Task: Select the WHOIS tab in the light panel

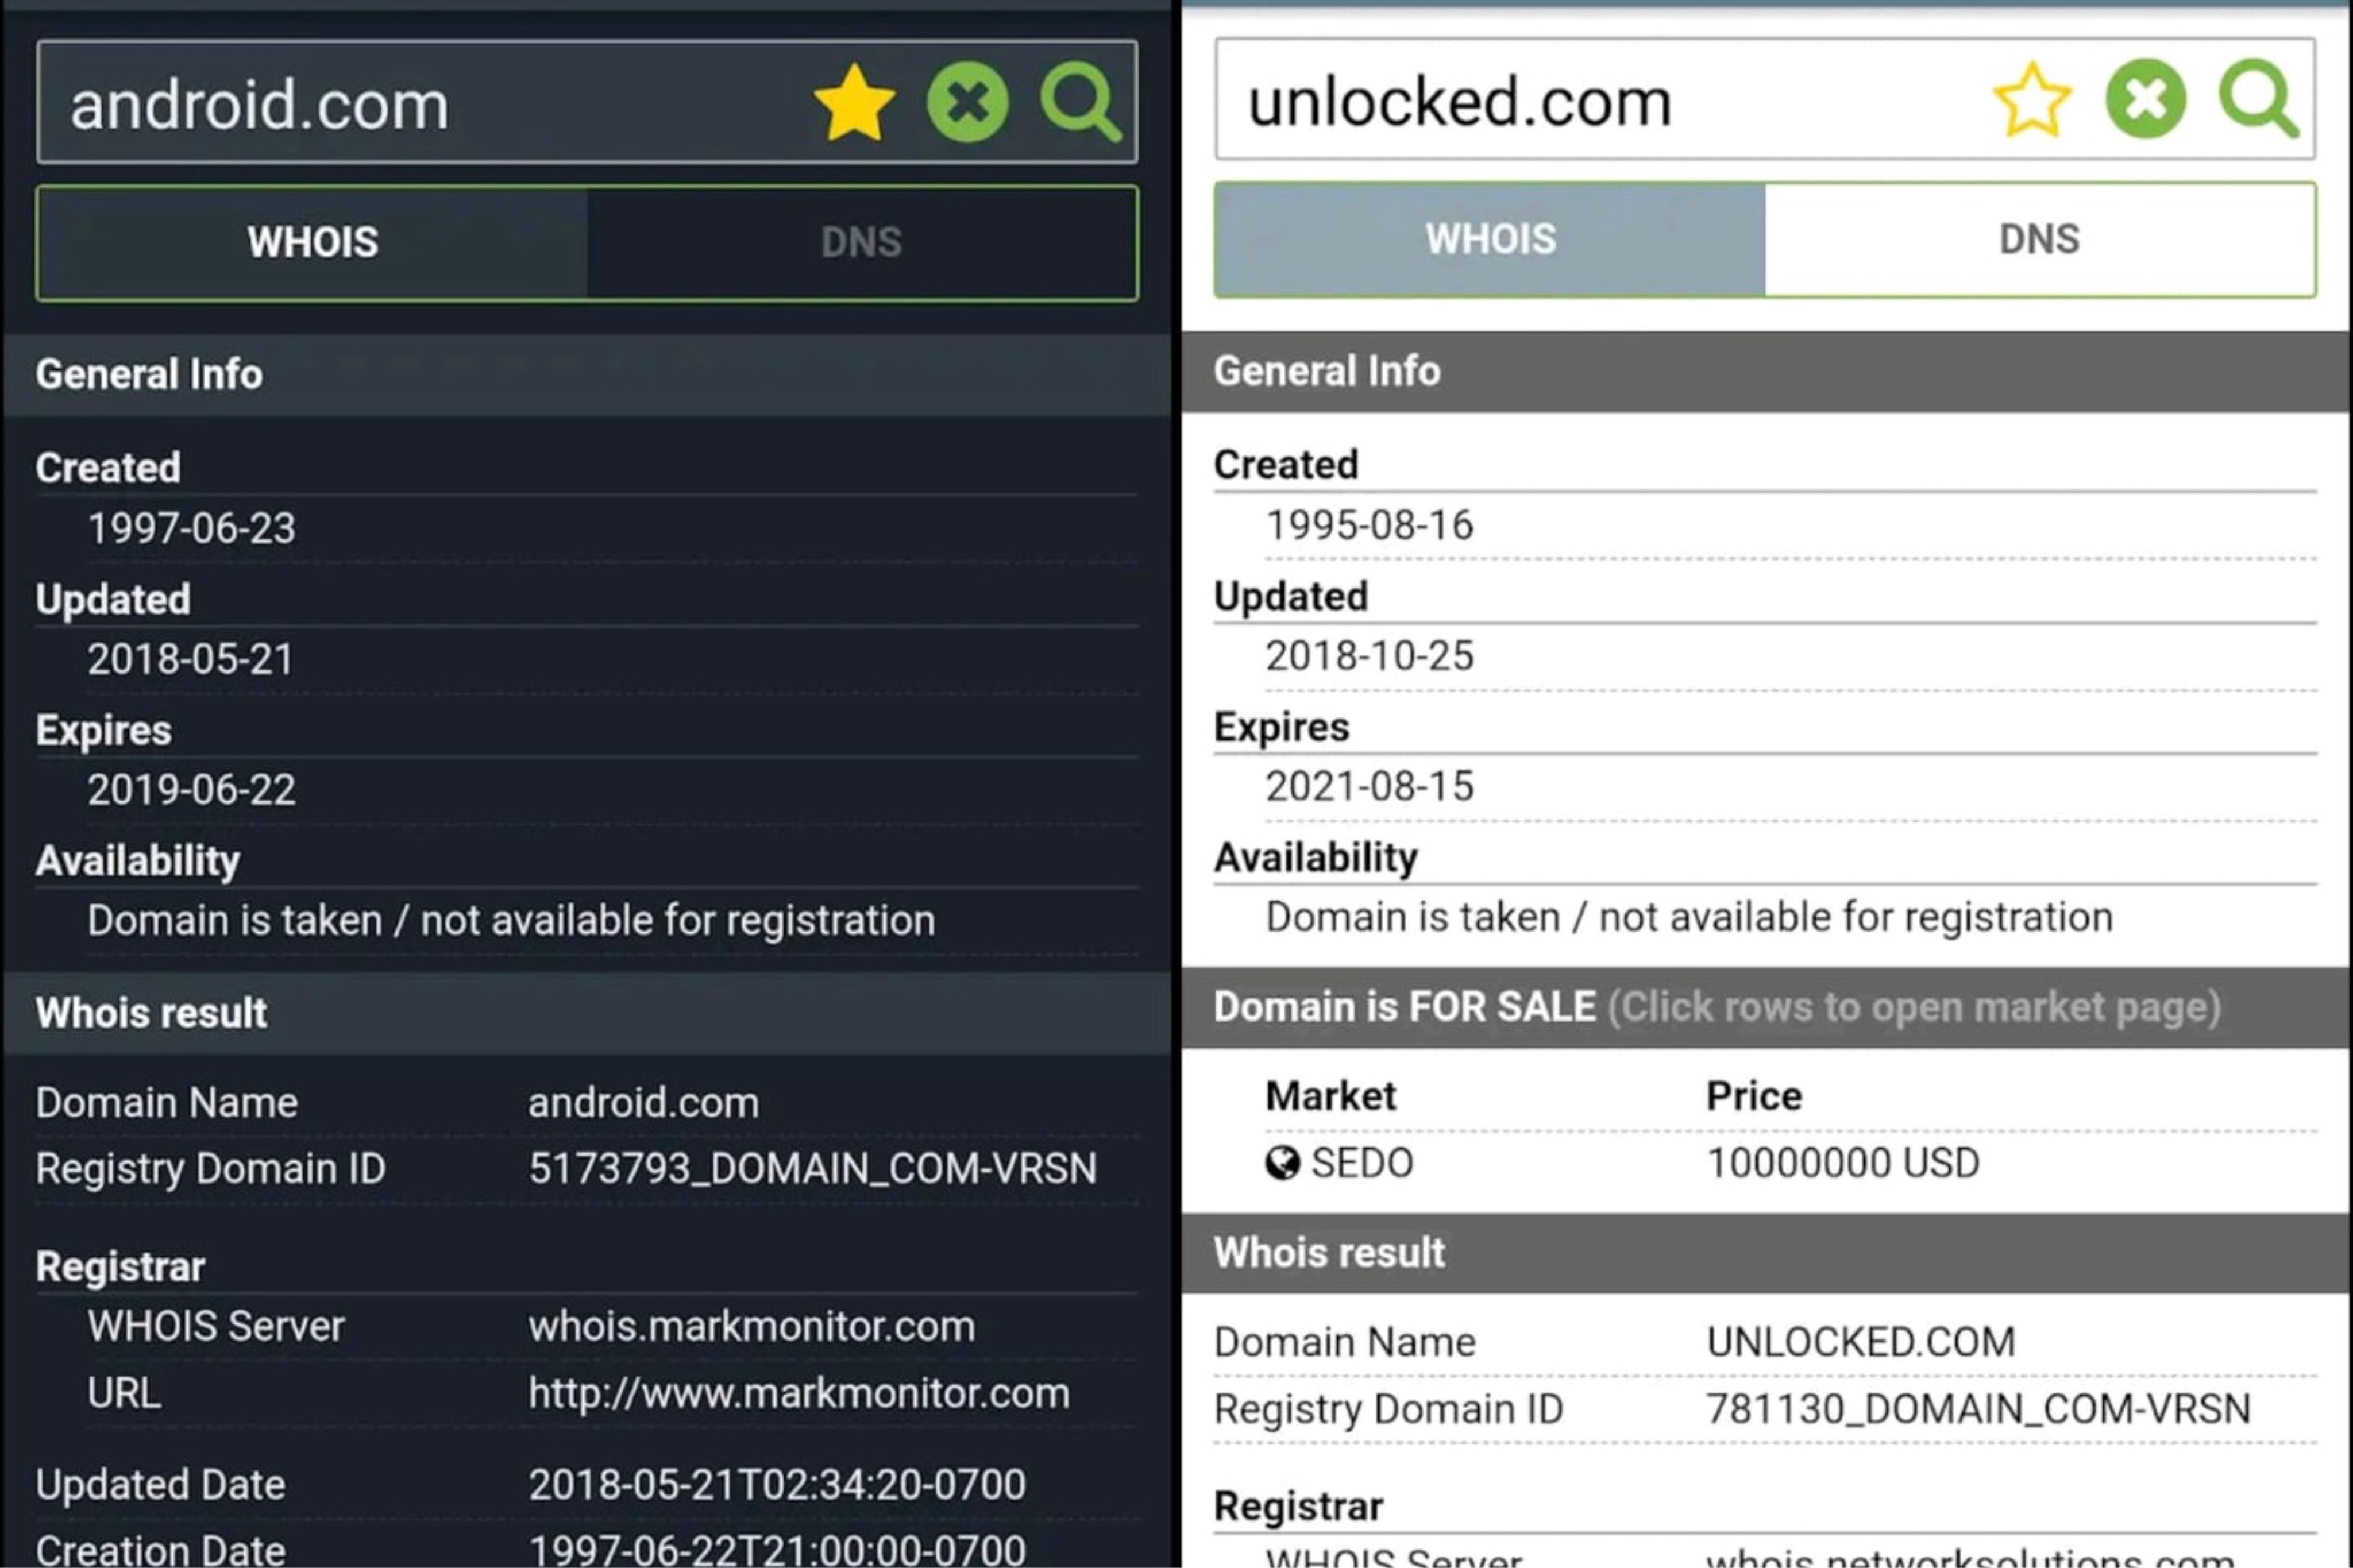Action: (1490, 240)
